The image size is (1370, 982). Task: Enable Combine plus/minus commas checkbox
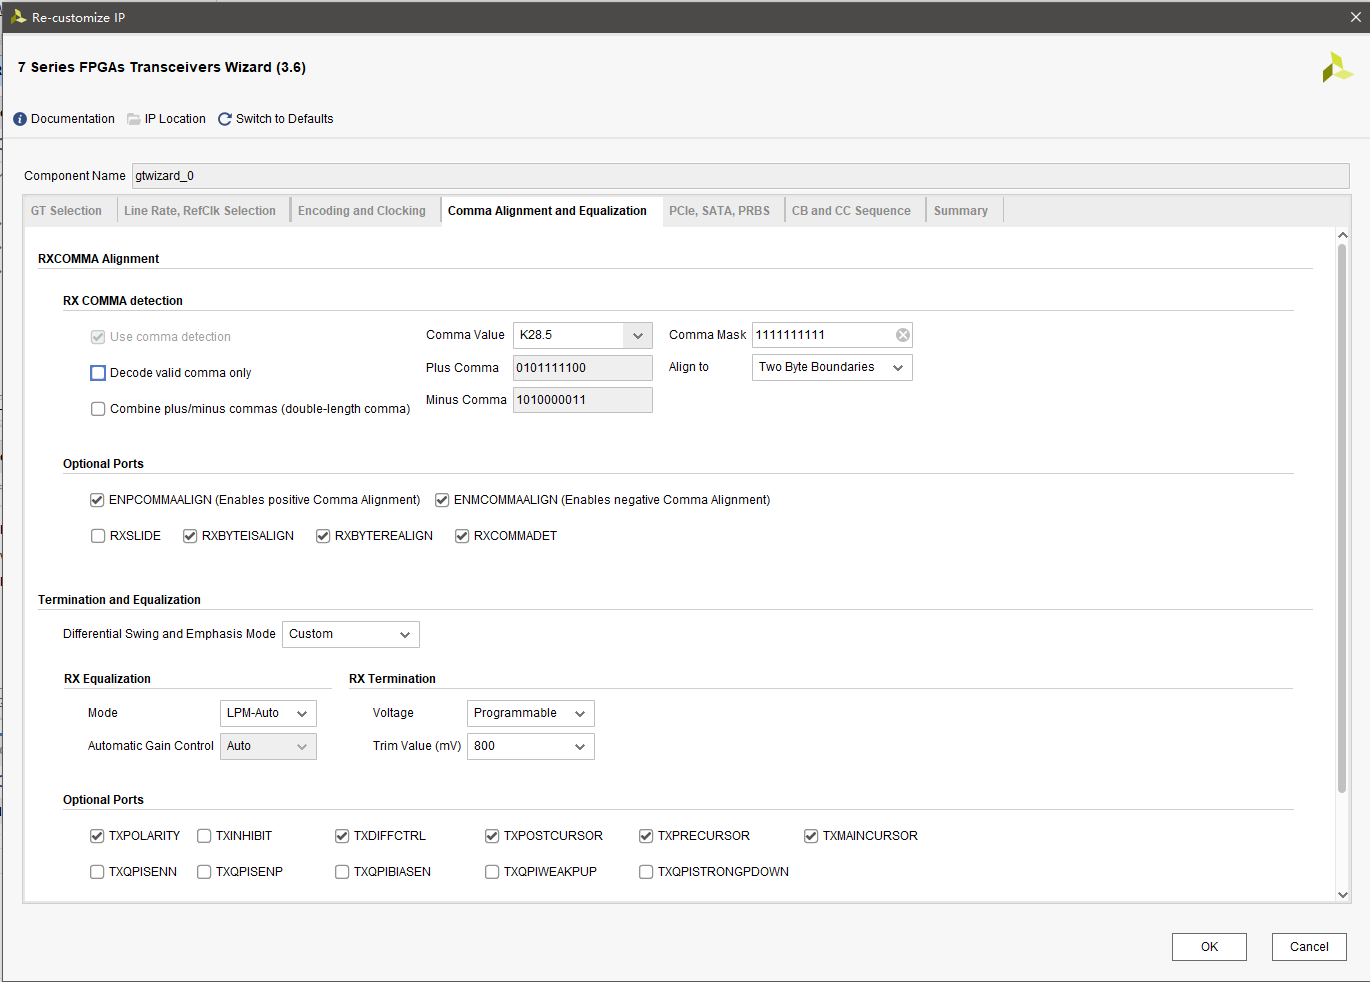pyautogui.click(x=98, y=409)
